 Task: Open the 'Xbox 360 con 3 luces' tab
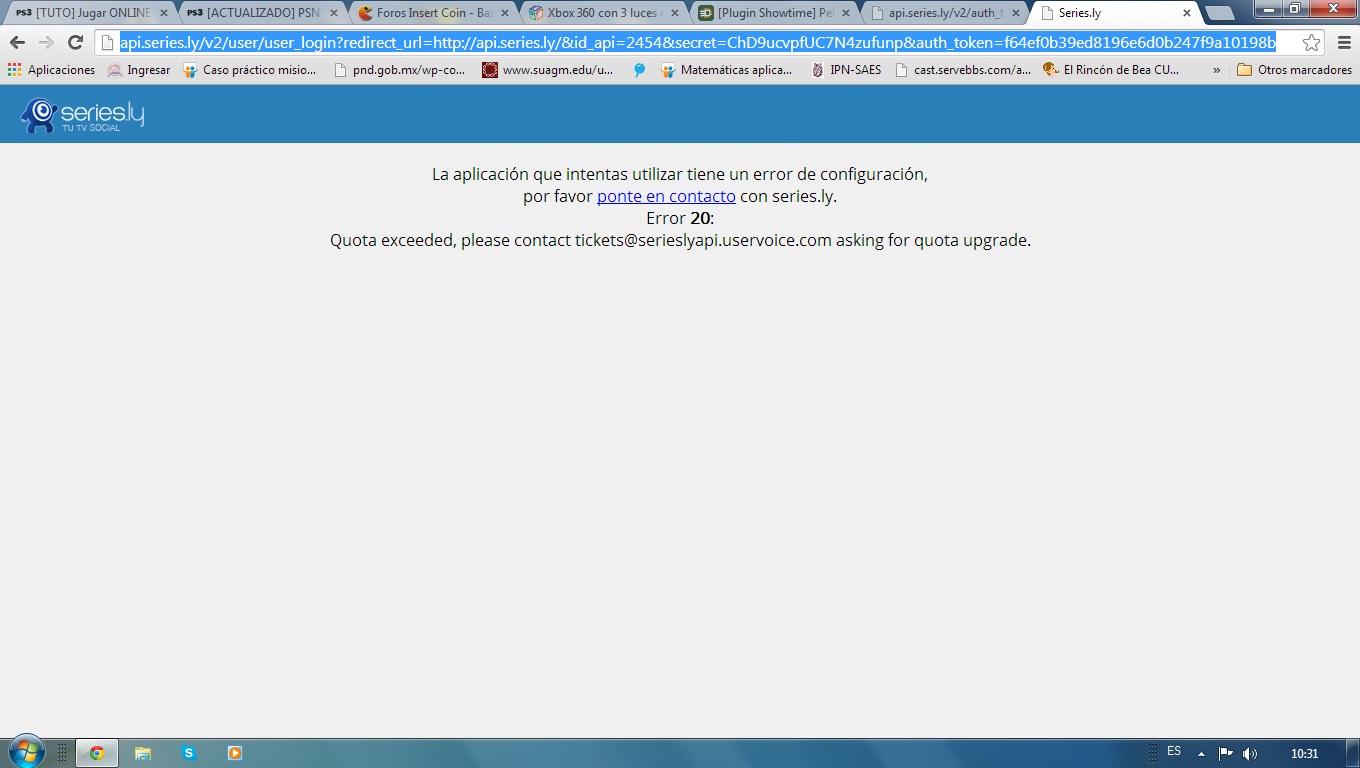(x=600, y=14)
